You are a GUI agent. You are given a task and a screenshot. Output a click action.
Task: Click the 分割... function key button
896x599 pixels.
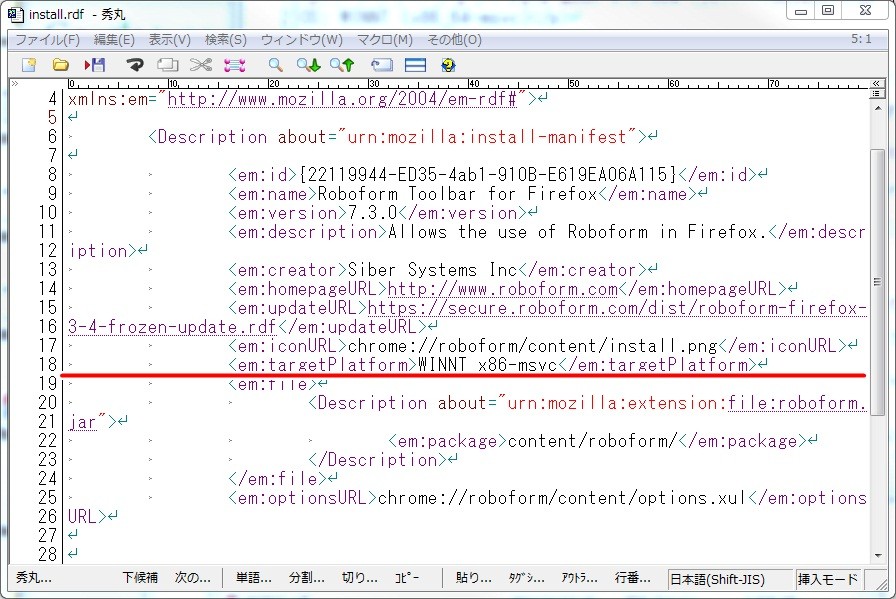[307, 578]
